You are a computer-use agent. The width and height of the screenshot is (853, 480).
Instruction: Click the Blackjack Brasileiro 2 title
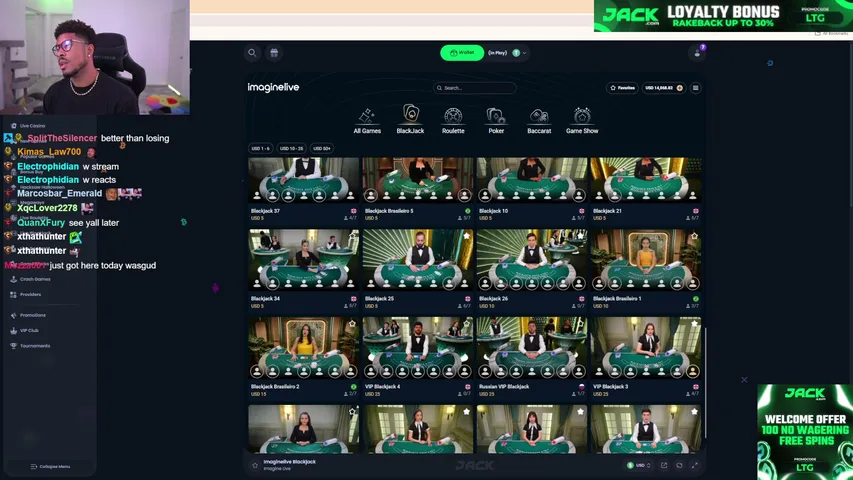[x=275, y=386]
